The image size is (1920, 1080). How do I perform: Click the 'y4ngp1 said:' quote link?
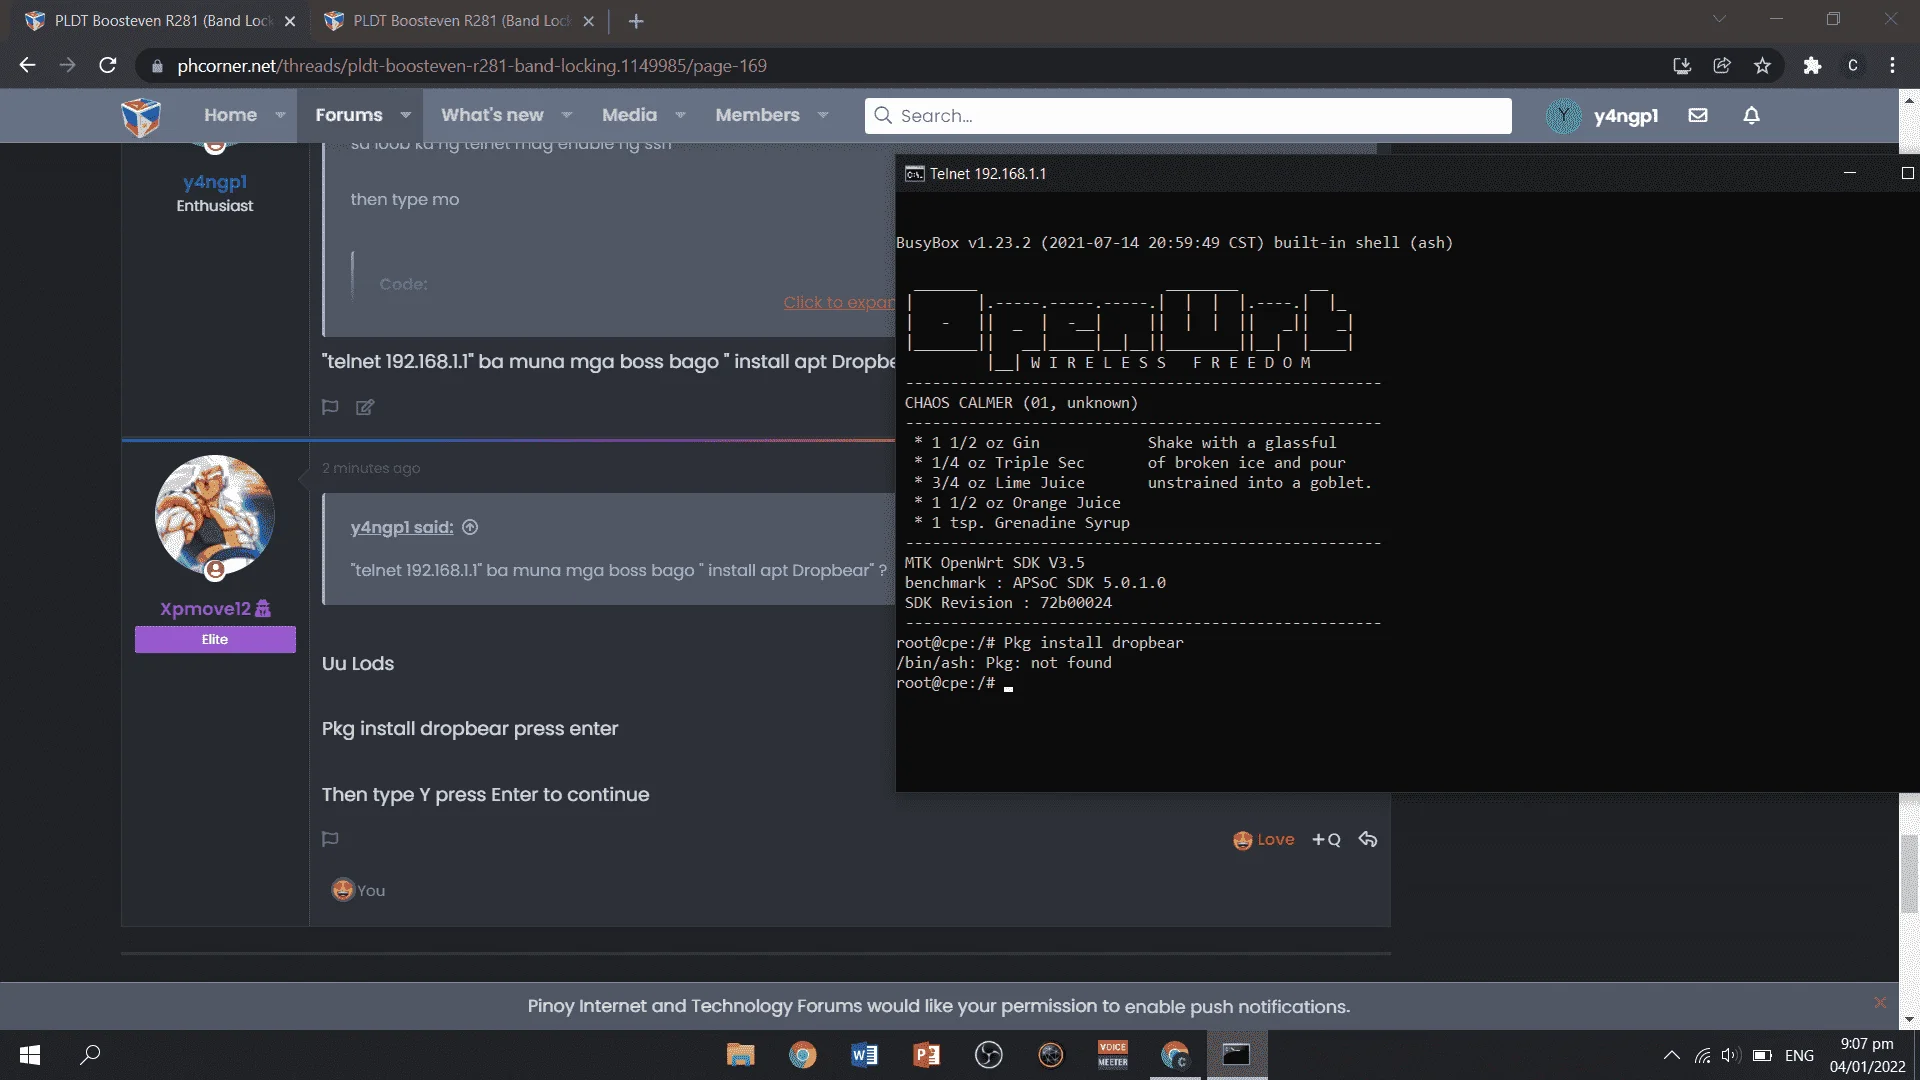pos(402,527)
